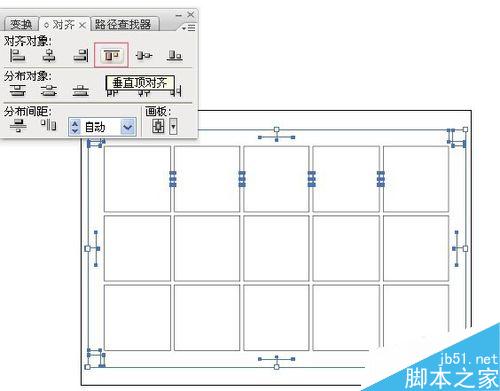Viewport: 500px width, 391px height.
Task: Click the vertical align bottom icon
Action: pos(174,55)
